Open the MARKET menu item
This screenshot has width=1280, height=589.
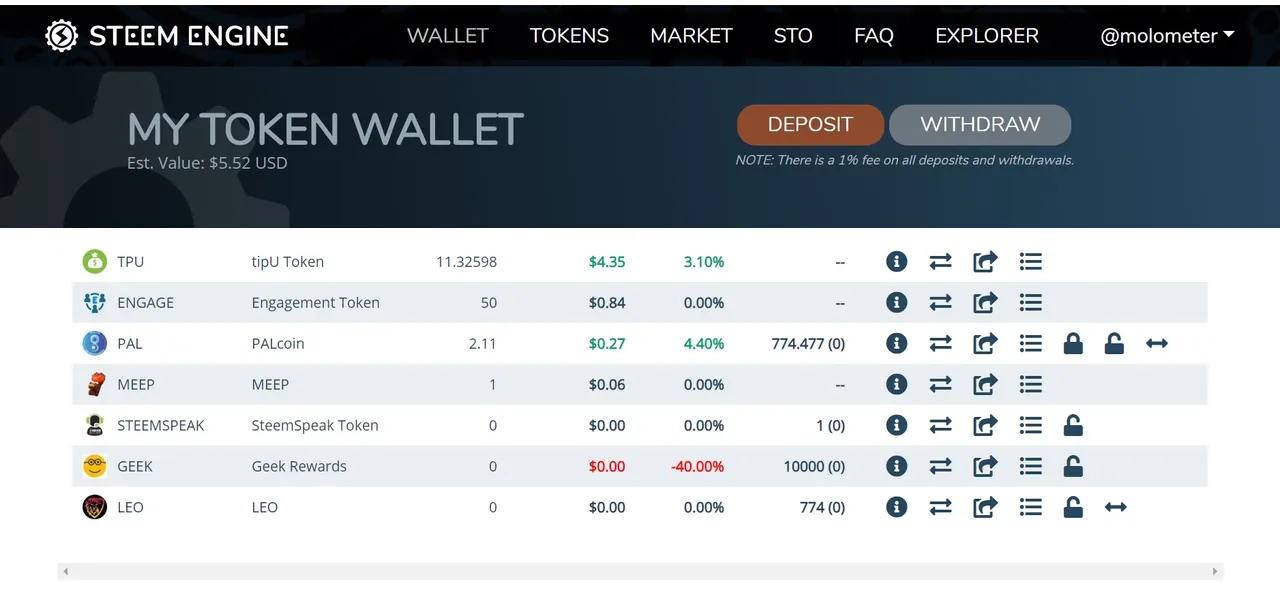click(x=691, y=36)
